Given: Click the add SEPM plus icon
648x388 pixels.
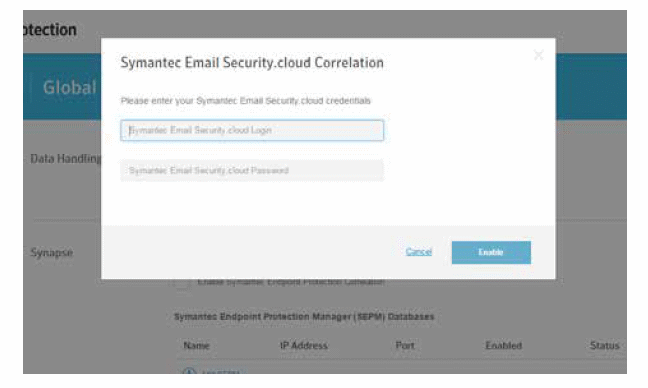Looking at the screenshot, I should [189, 371].
